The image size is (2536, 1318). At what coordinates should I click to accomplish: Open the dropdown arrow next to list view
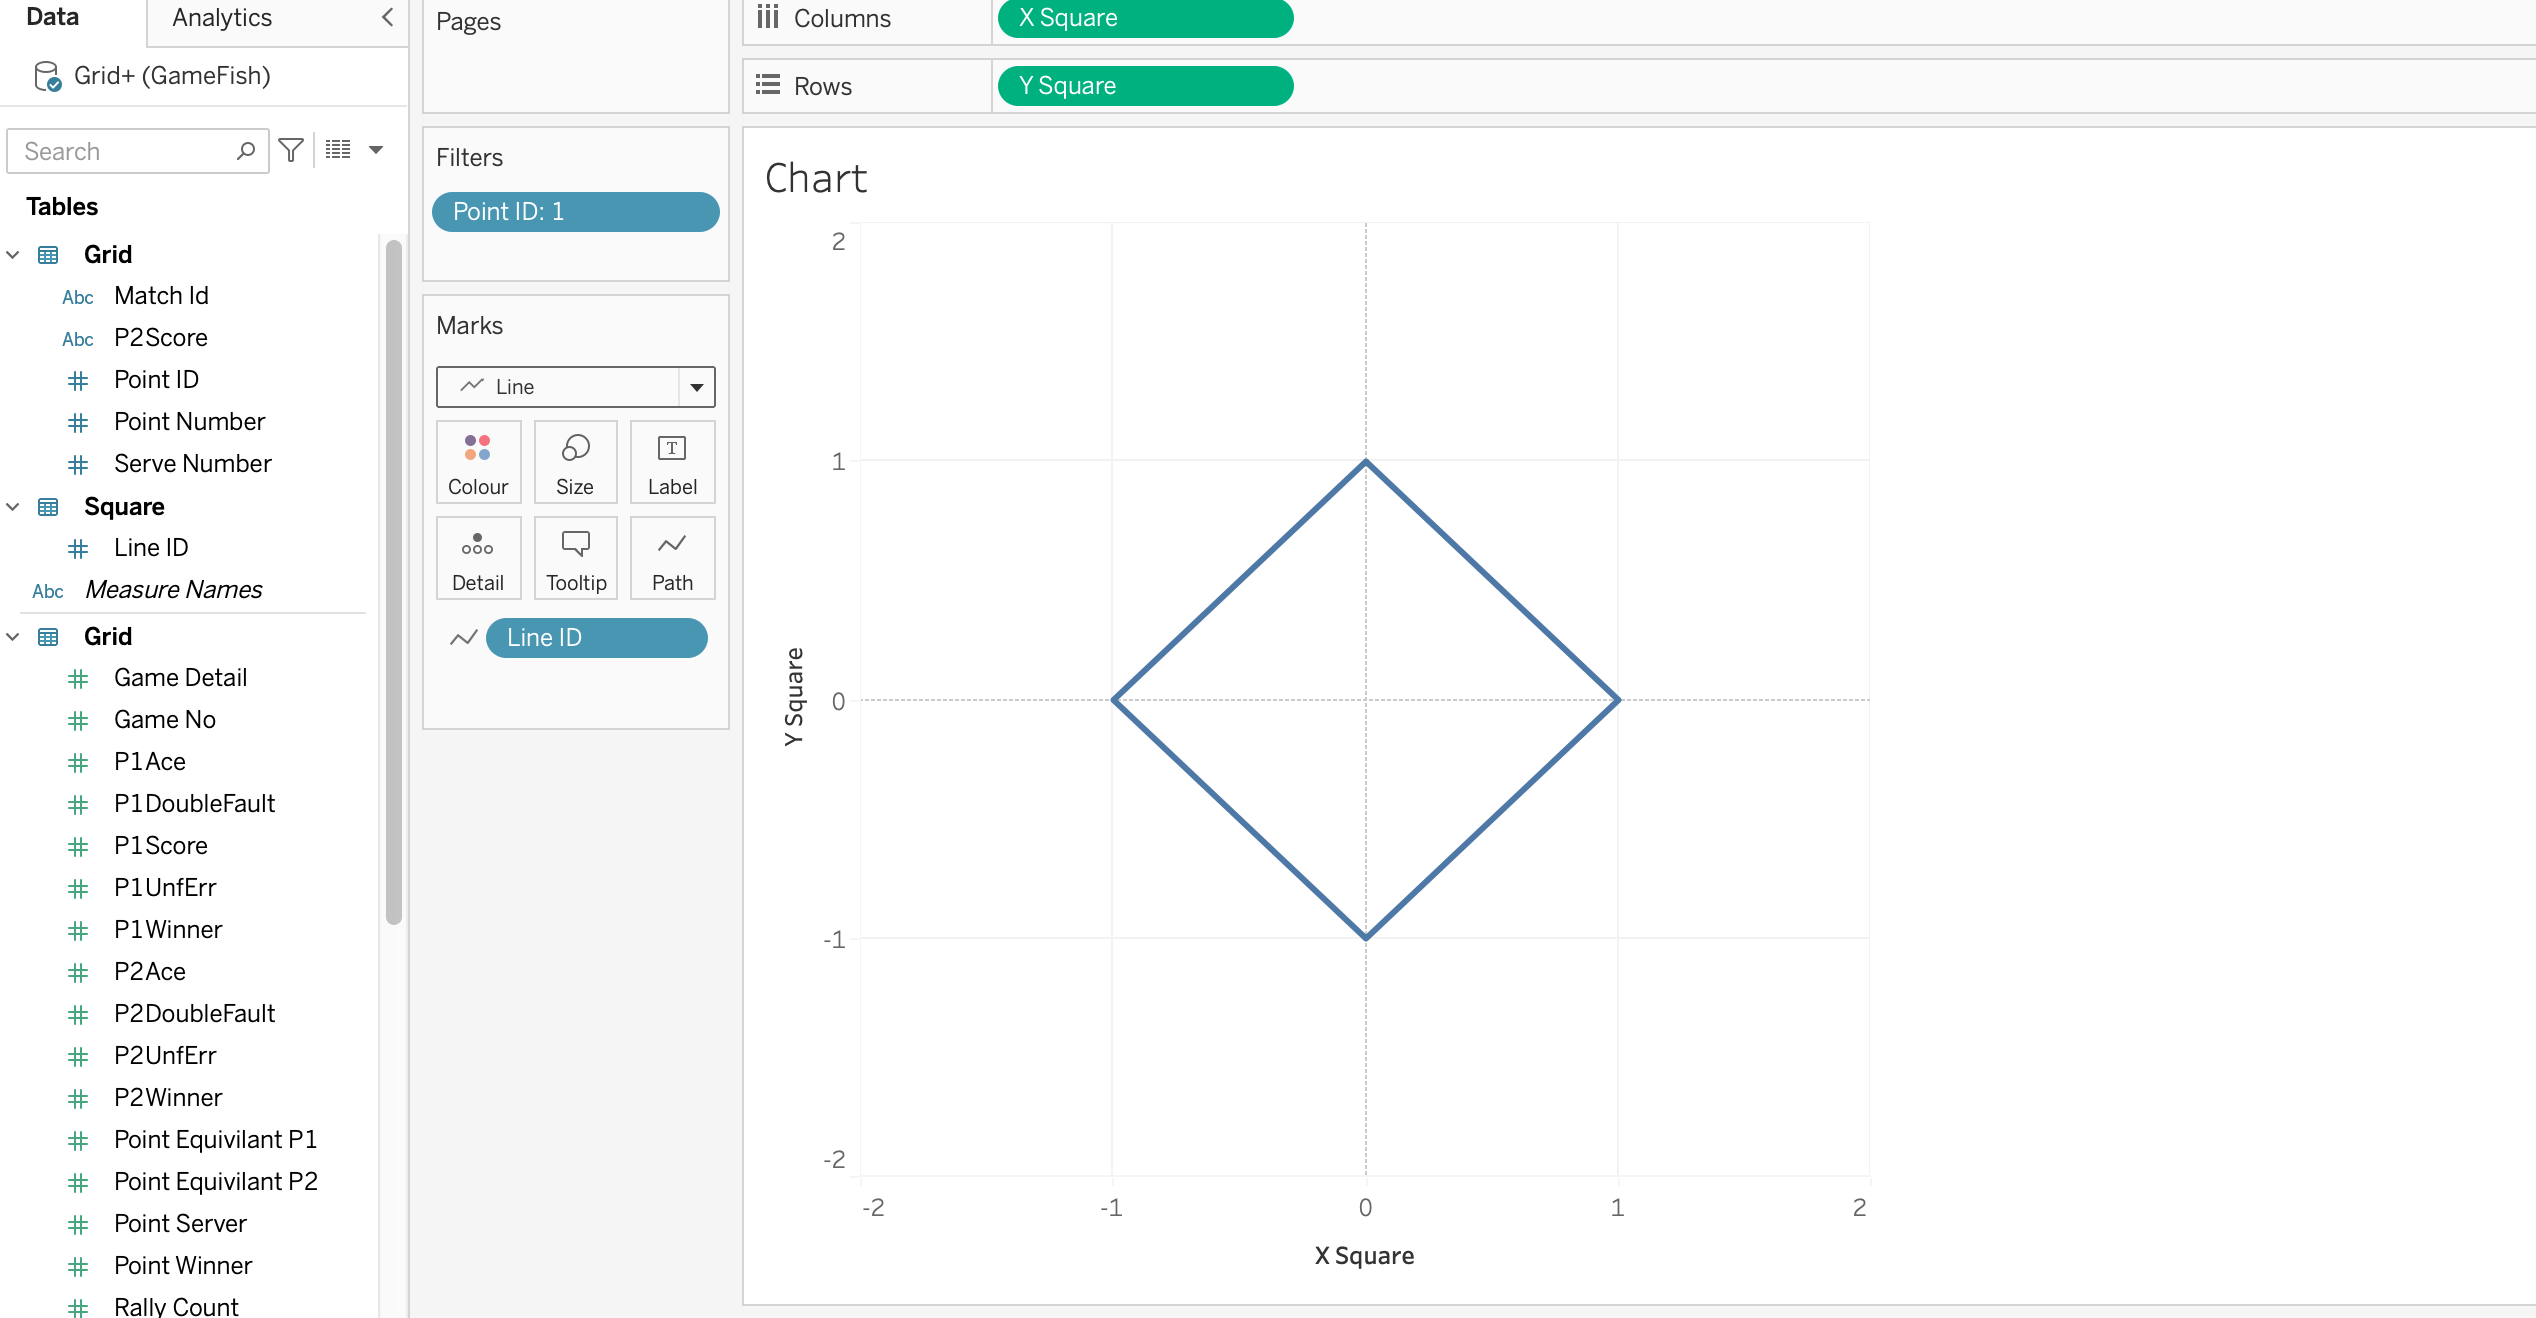pyautogui.click(x=376, y=150)
